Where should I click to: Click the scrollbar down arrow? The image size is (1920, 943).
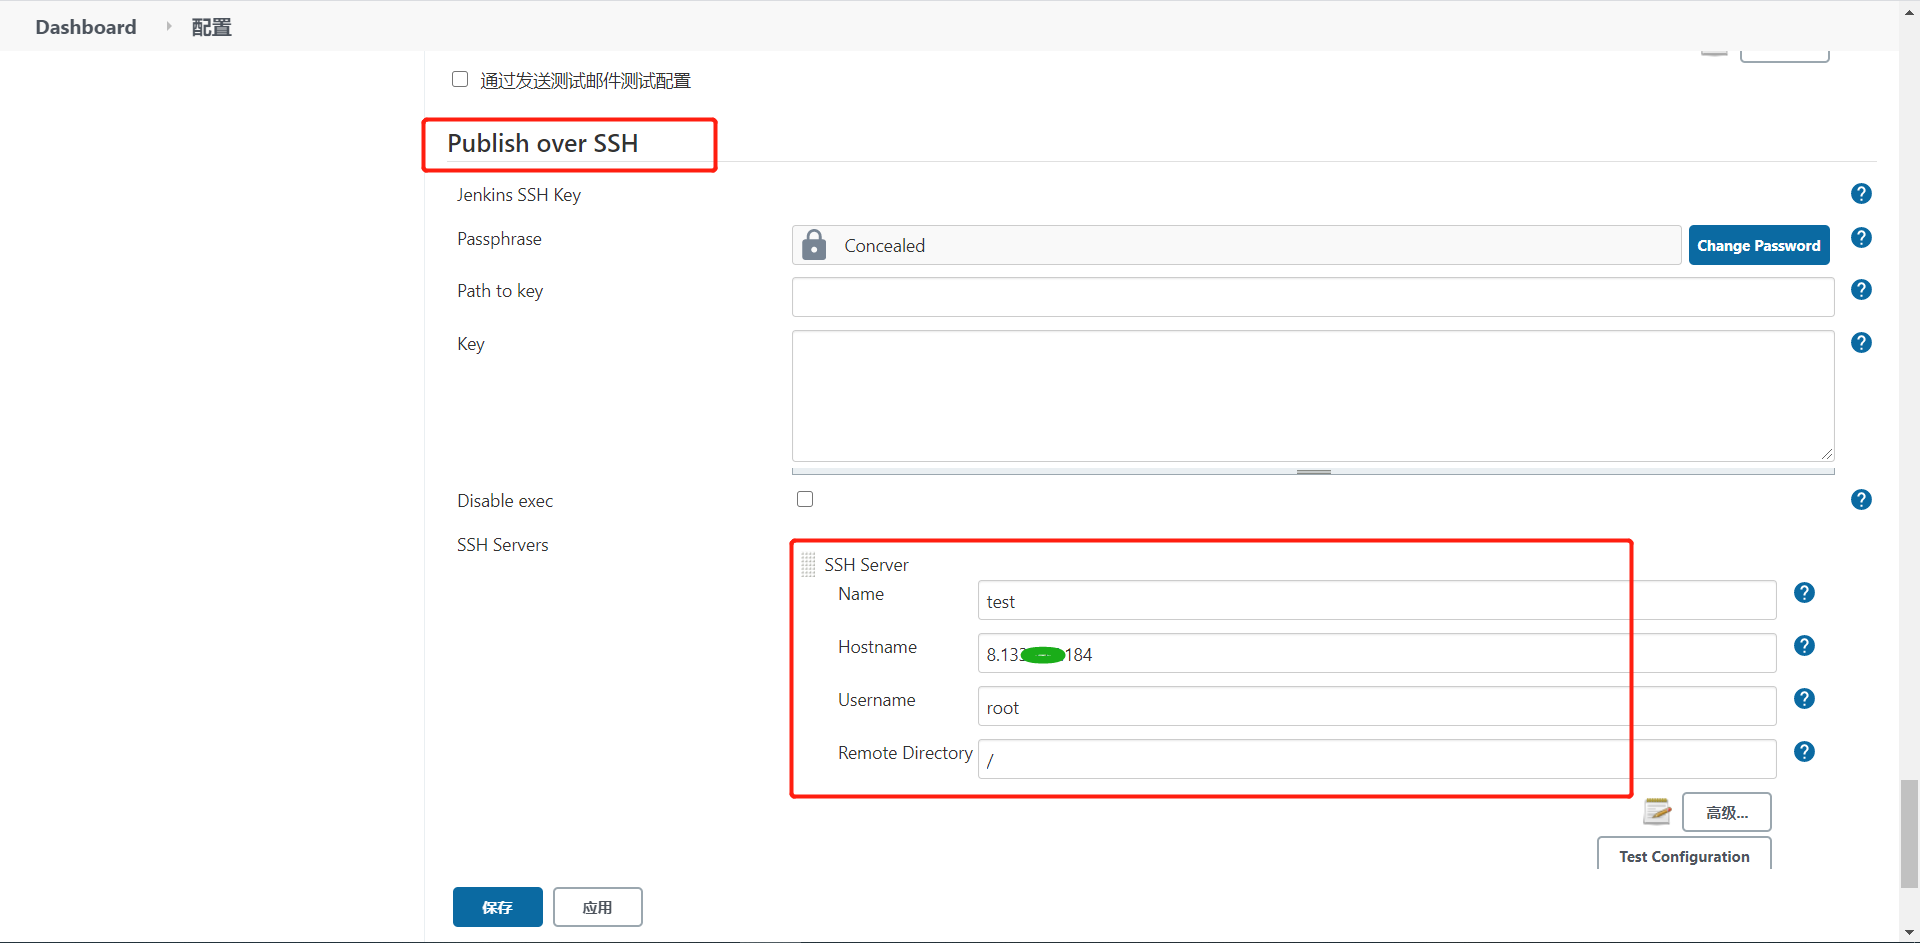(1910, 932)
